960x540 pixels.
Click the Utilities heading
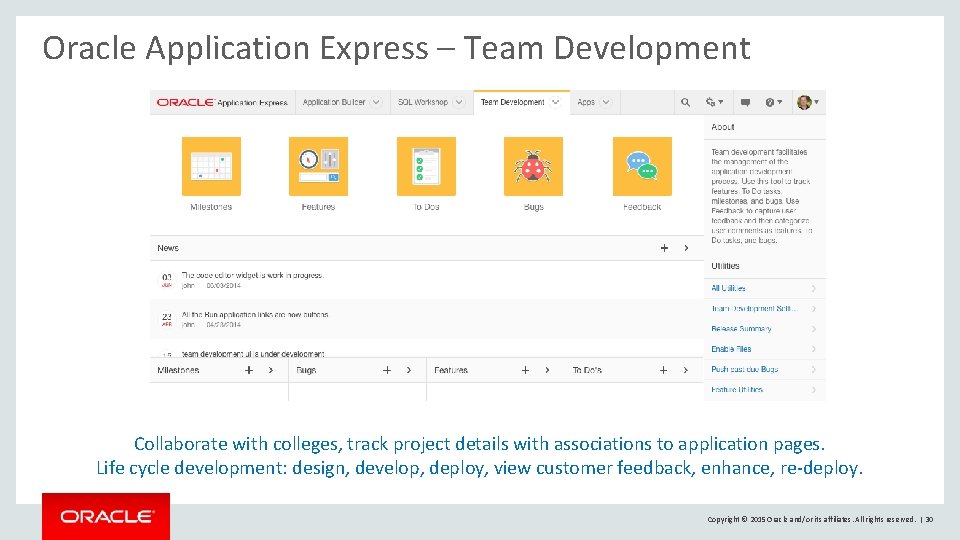pyautogui.click(x=725, y=266)
